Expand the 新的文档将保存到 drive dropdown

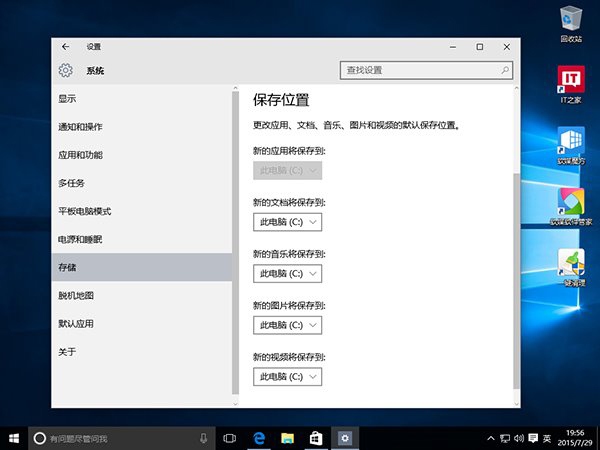point(288,221)
